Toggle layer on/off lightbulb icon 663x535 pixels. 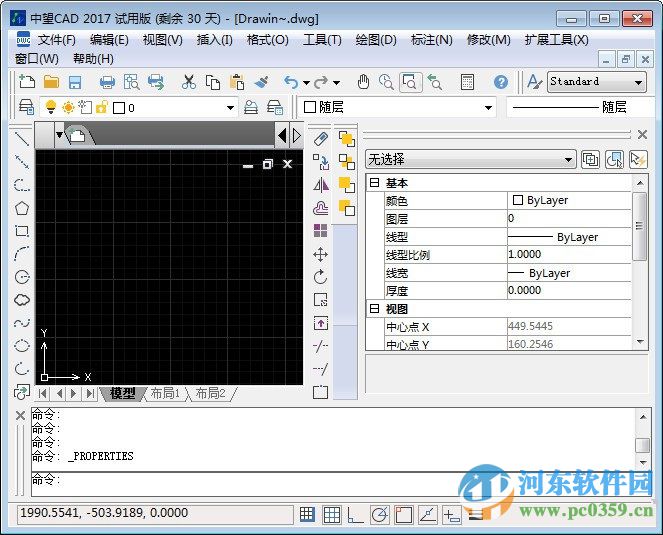[51, 107]
